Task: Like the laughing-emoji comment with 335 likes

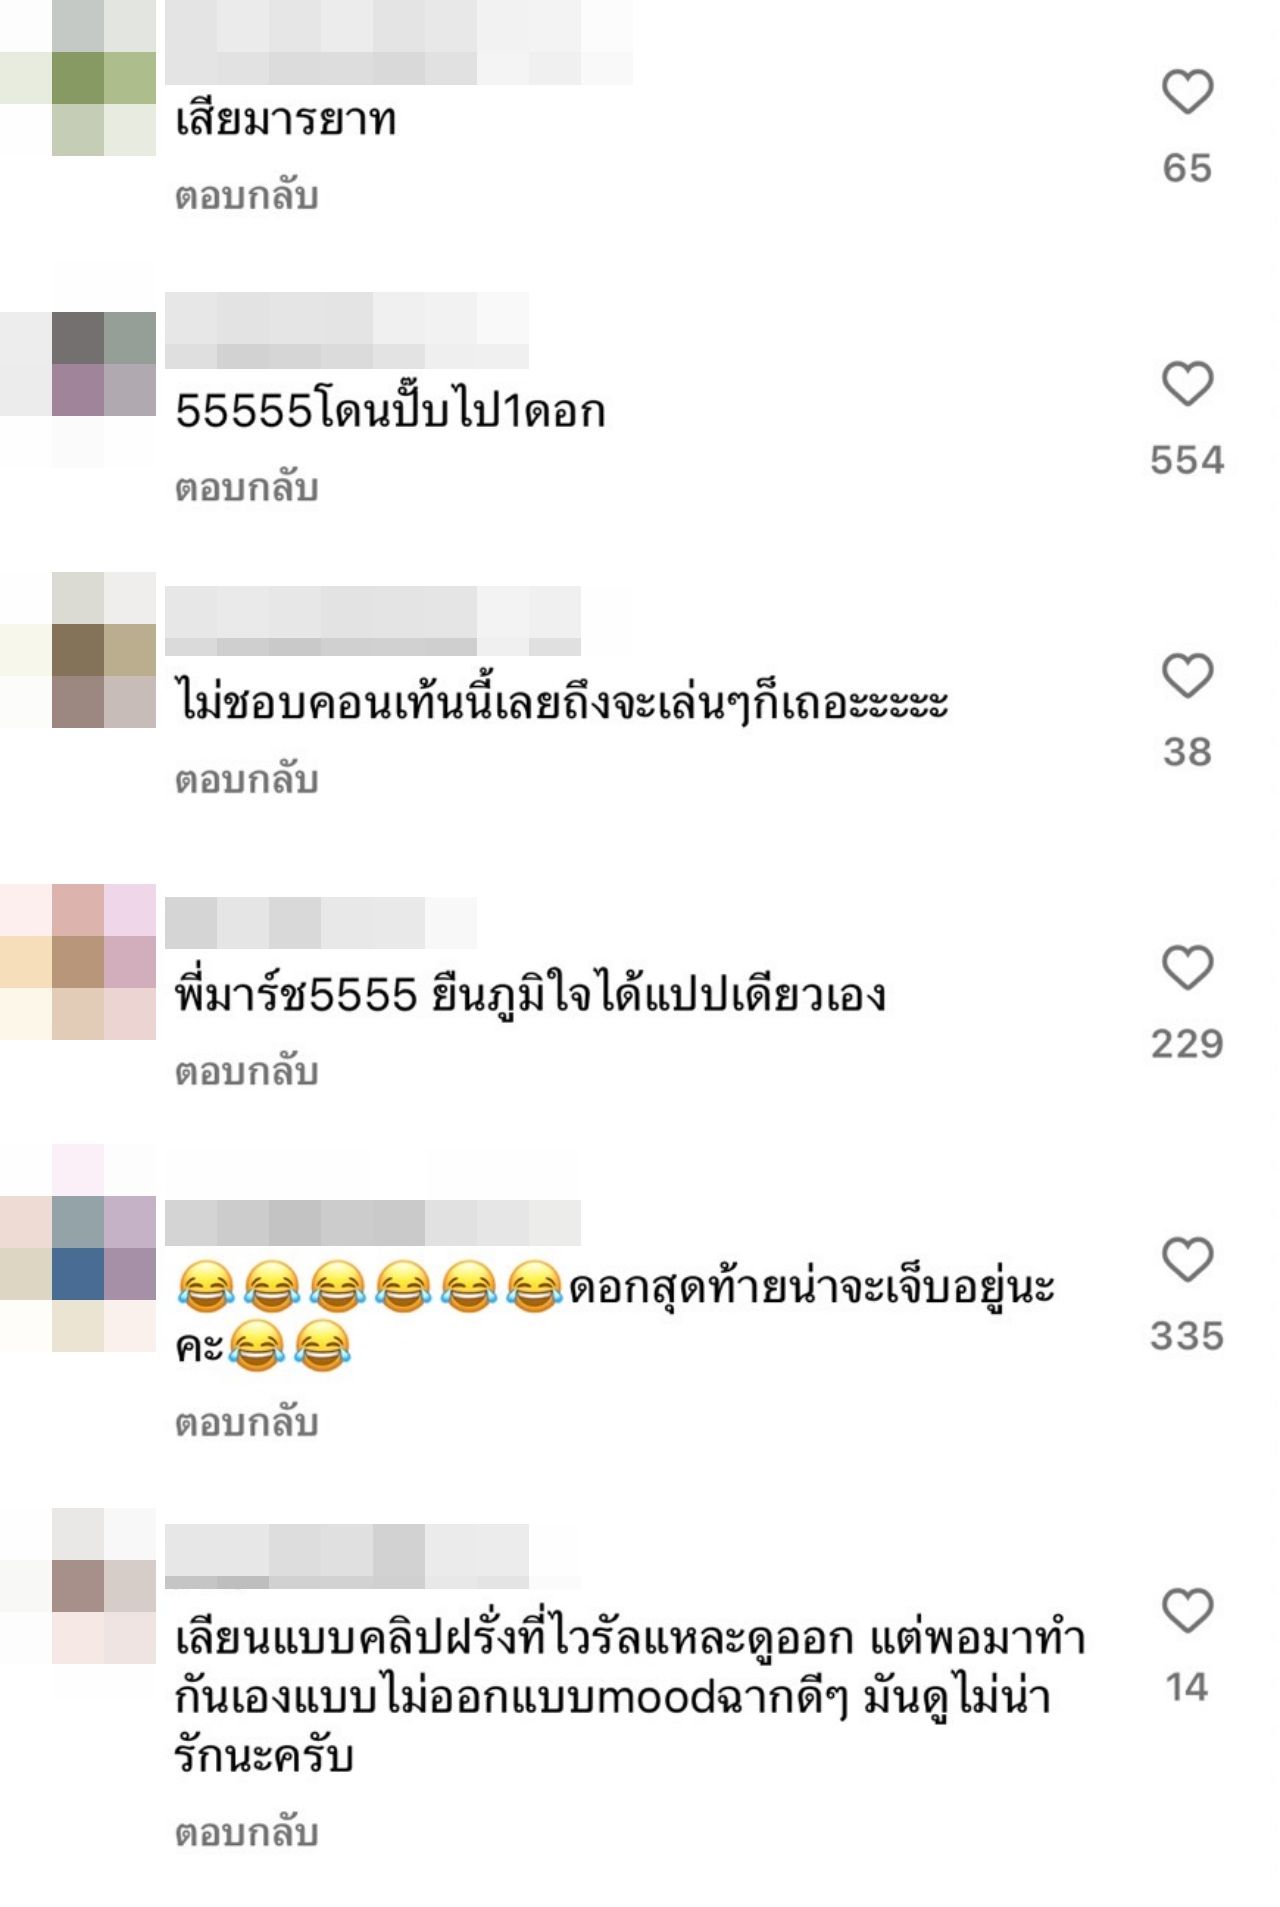Action: 1187,1260
